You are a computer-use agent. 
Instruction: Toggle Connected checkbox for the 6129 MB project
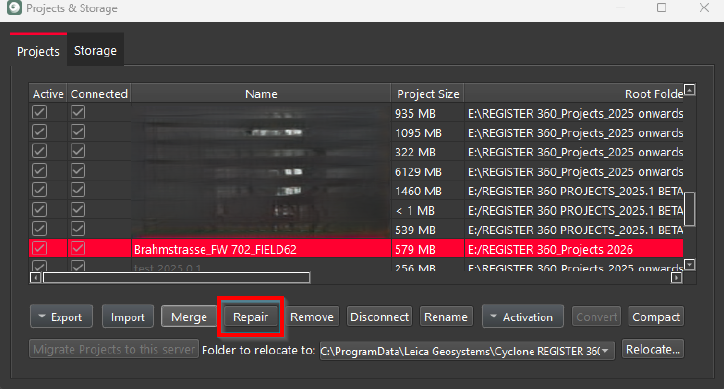click(78, 170)
